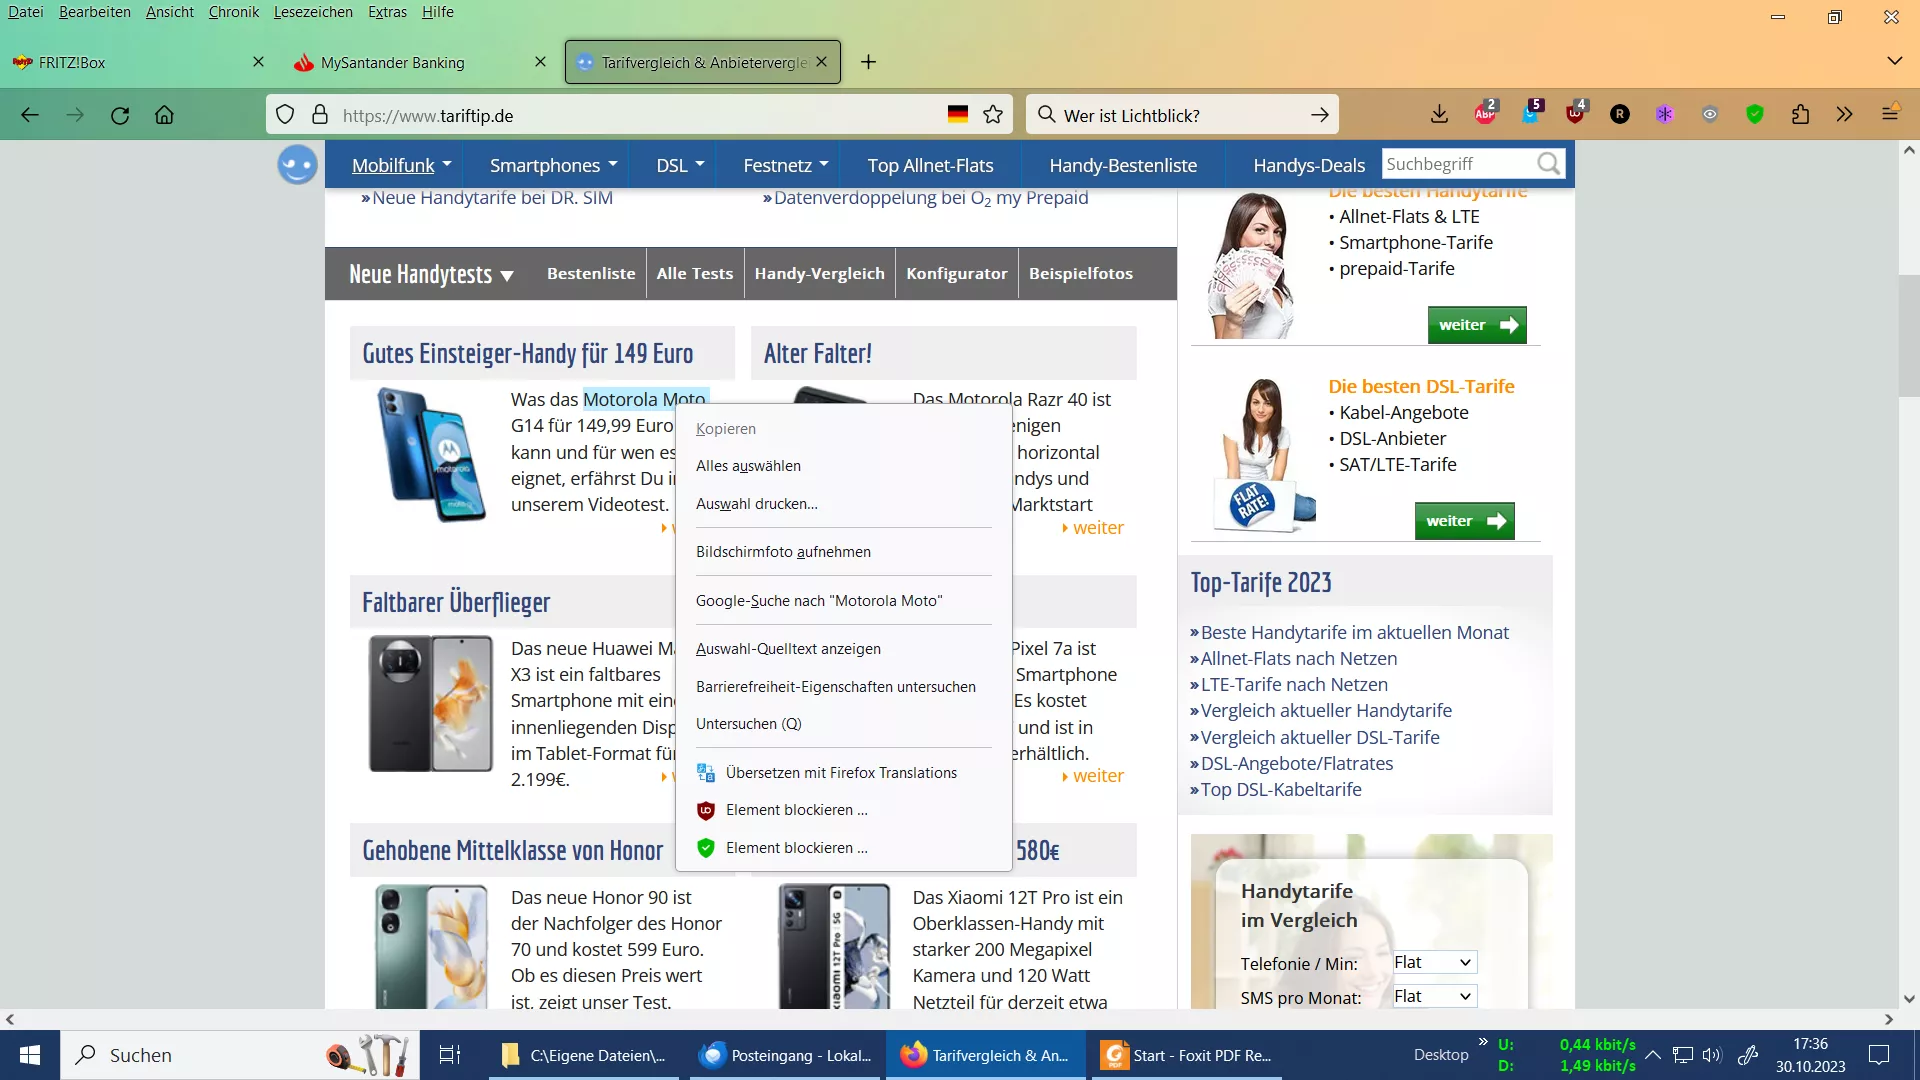Open Allnet-Flats nach Netzen link

click(x=1298, y=659)
